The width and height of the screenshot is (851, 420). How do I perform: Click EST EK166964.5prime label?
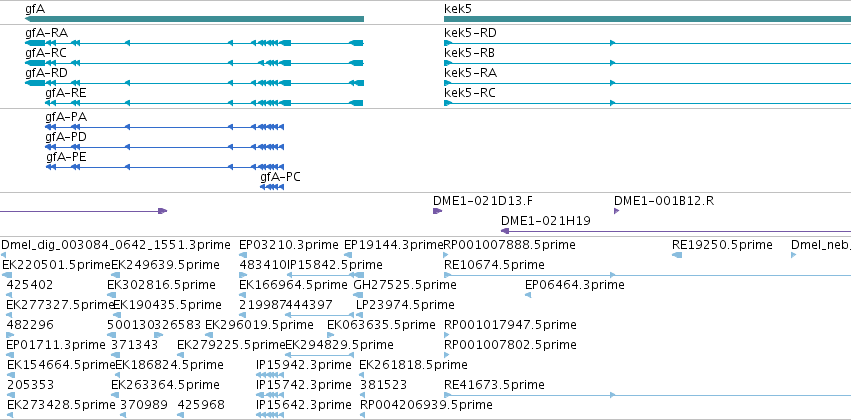(293, 285)
